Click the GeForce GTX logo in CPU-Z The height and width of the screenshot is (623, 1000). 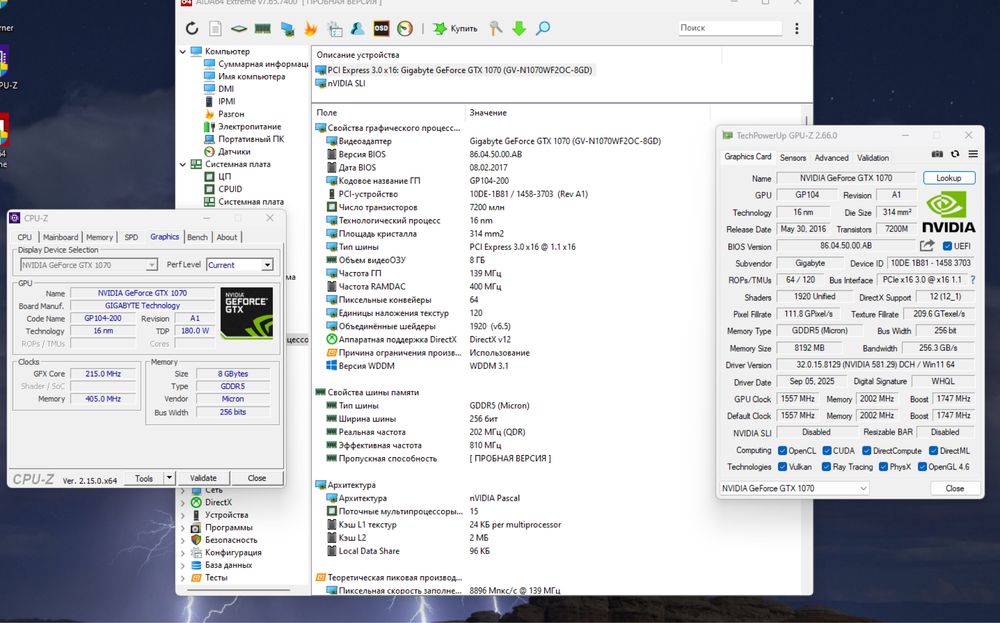click(x=247, y=312)
